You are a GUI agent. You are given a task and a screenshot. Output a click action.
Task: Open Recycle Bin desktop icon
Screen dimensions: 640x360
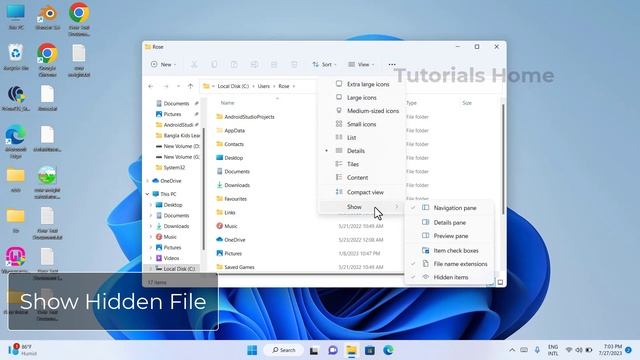point(16,58)
